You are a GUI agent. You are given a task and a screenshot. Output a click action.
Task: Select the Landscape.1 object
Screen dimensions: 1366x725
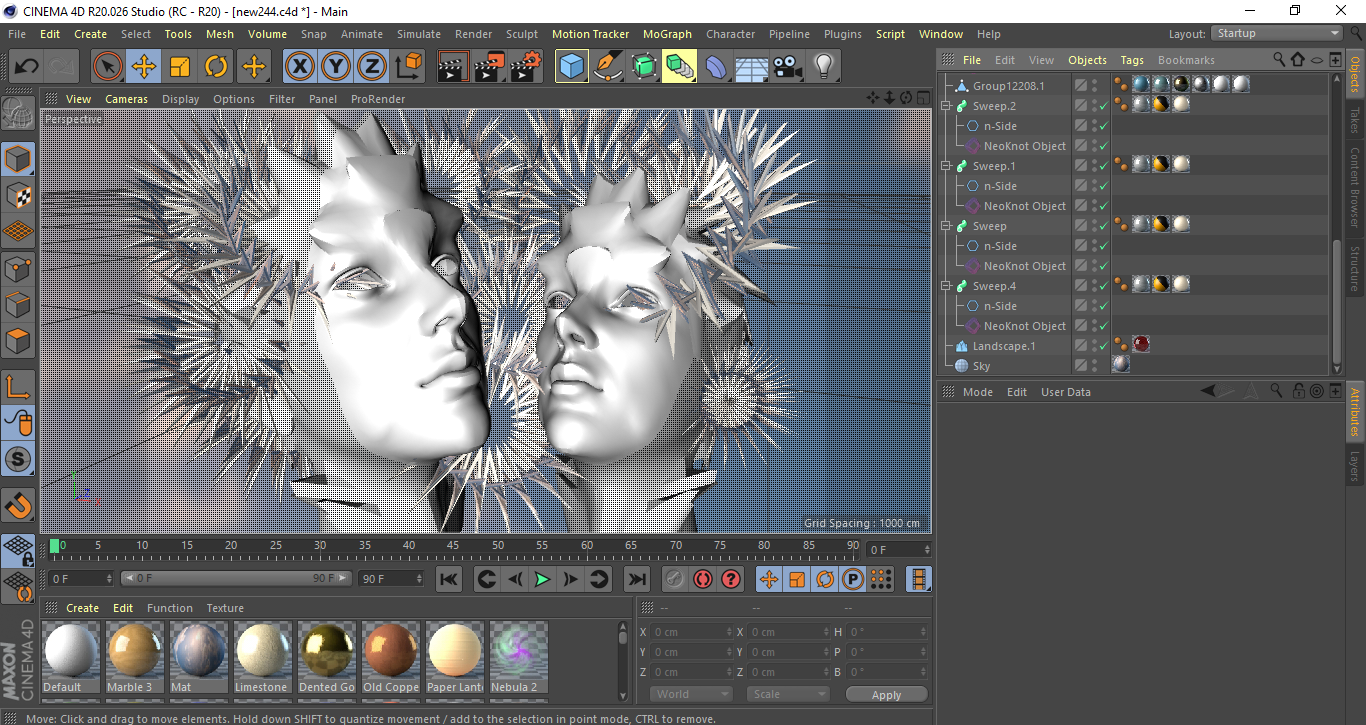coord(1004,346)
